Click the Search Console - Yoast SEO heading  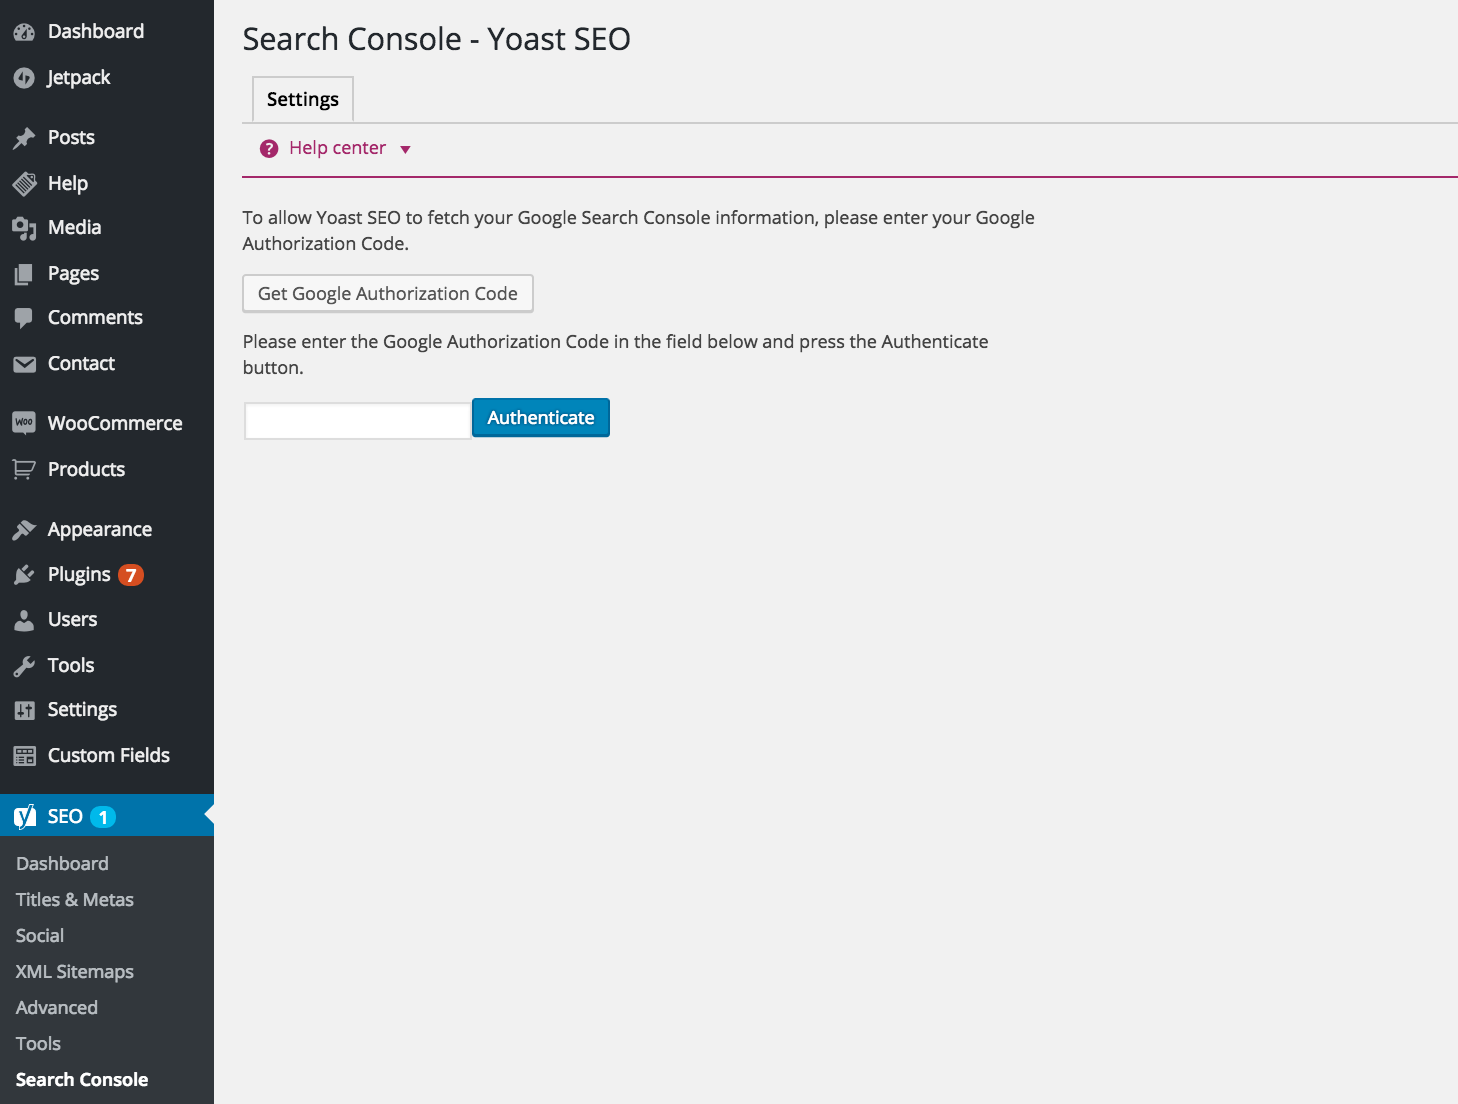(x=436, y=39)
